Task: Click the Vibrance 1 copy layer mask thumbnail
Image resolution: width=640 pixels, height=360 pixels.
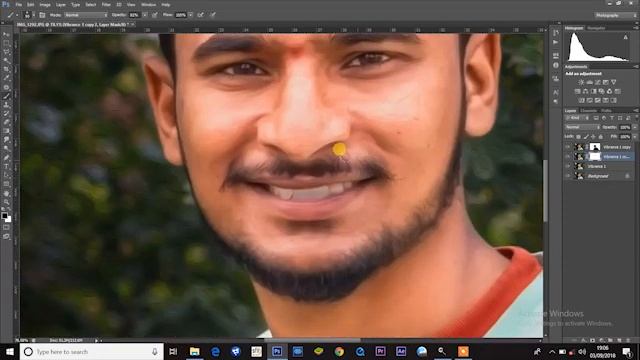Action: coord(595,147)
